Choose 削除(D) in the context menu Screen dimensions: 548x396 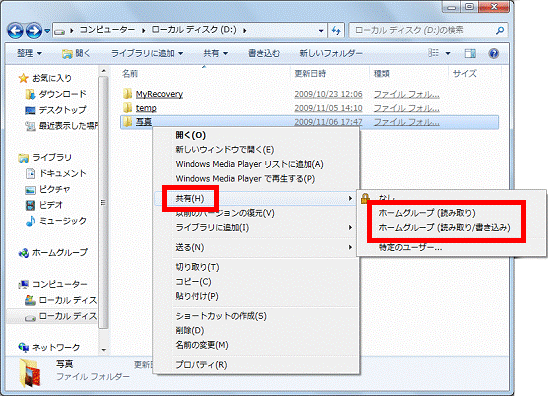point(257,330)
